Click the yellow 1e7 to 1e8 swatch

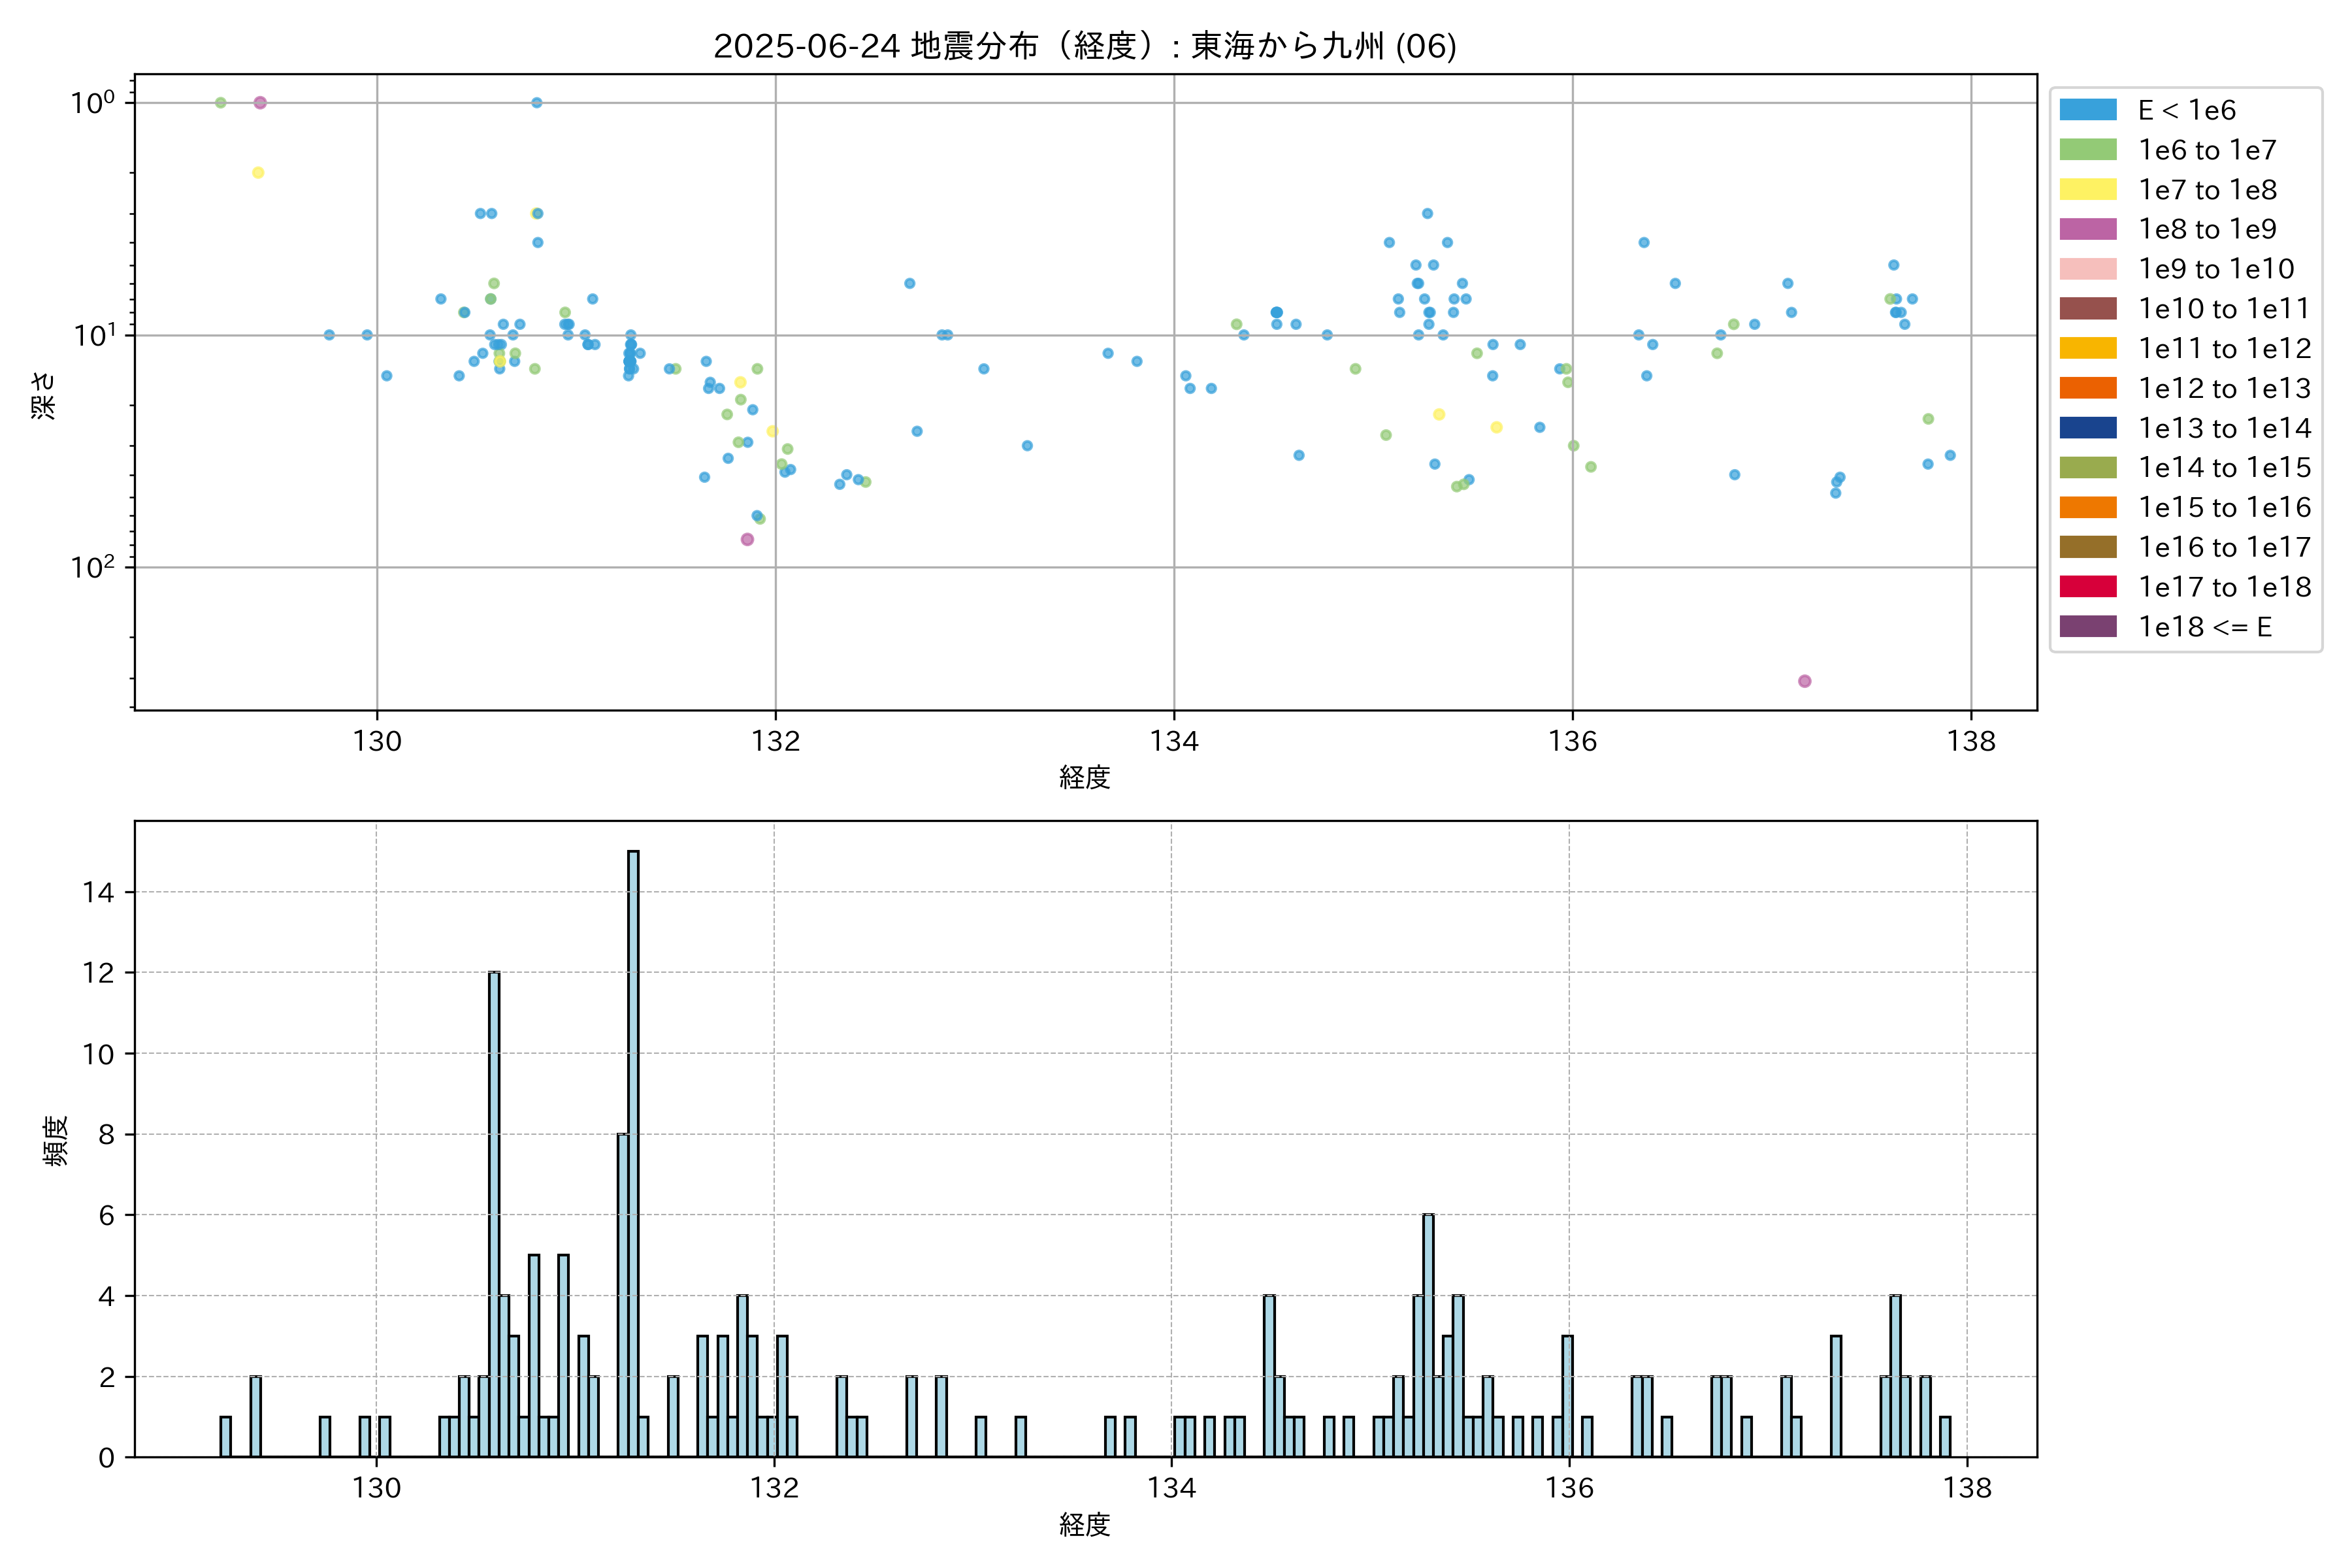coord(2087,190)
